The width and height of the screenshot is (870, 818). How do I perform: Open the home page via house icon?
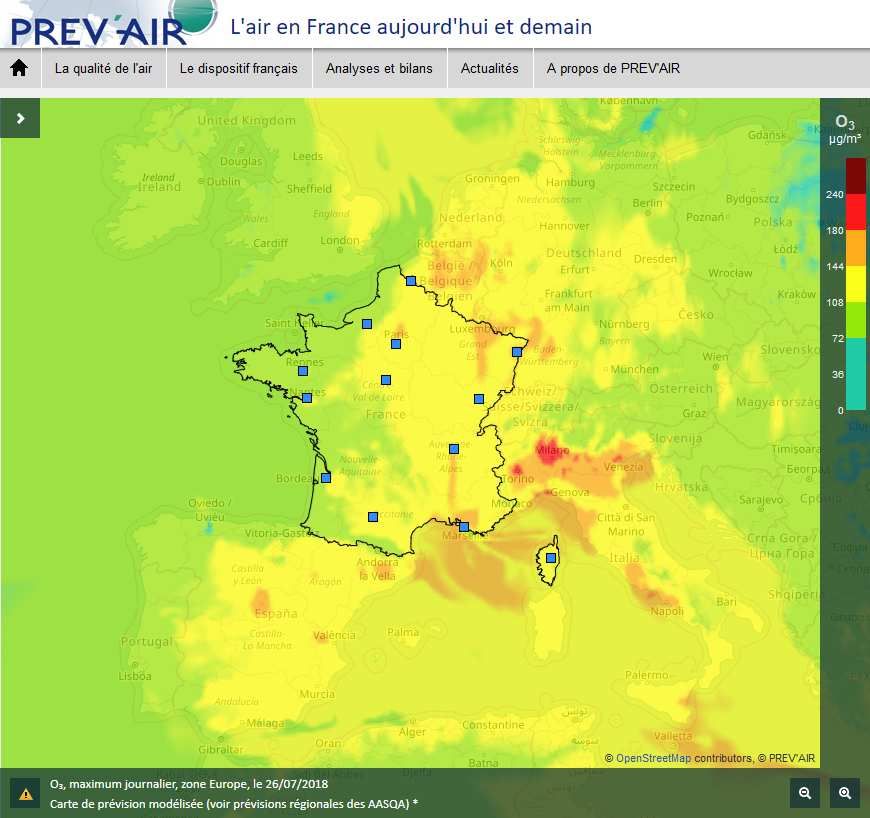[x=19, y=68]
